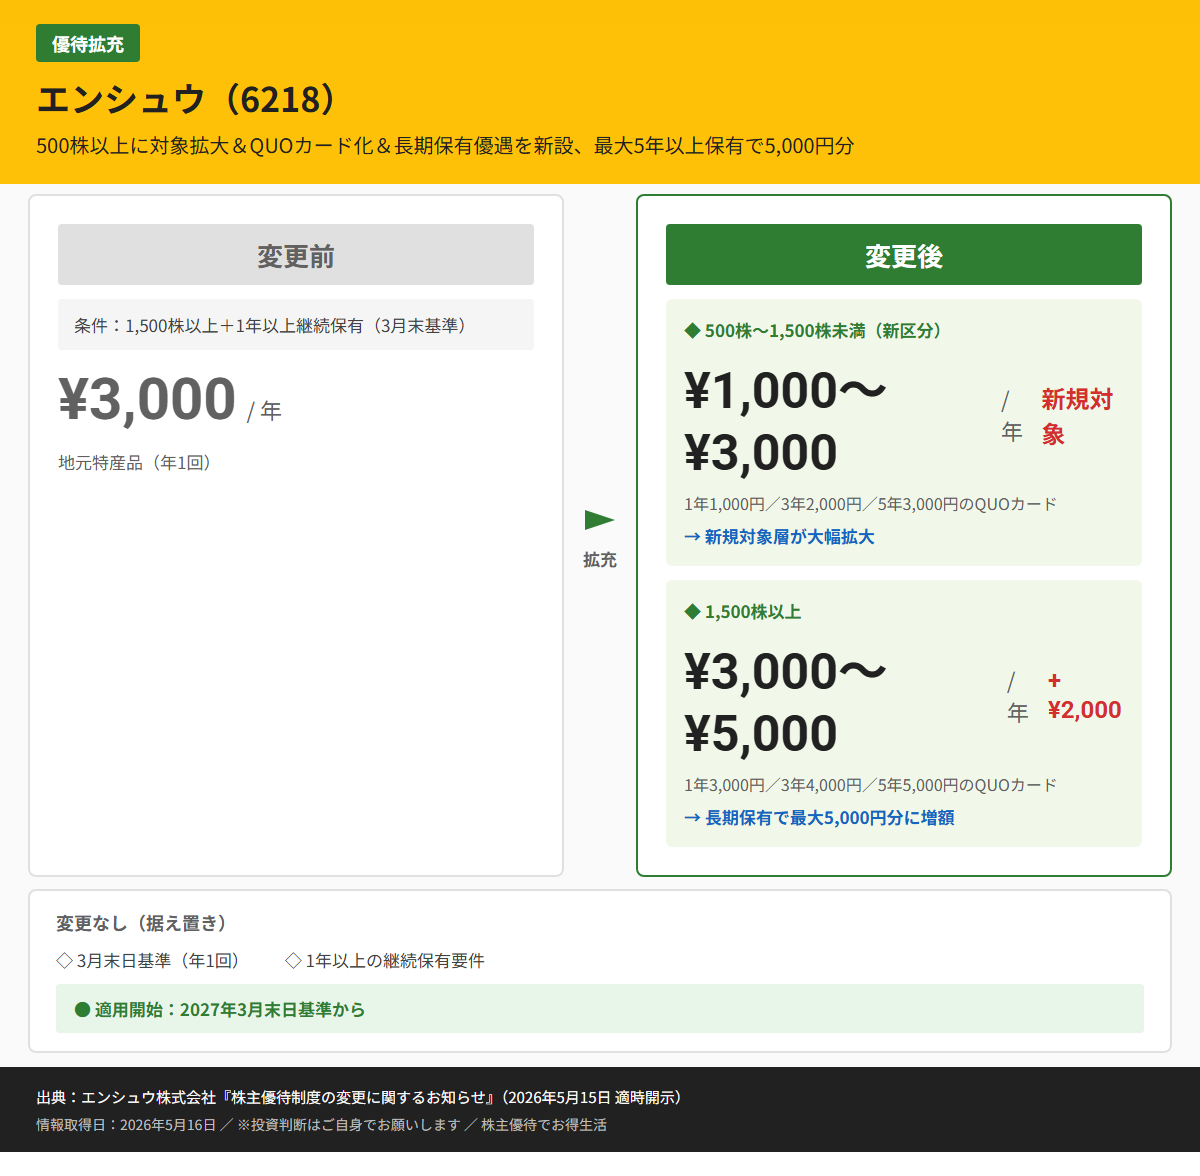
Task: Select the text 地元特産品（年1回）
Action: tap(137, 463)
